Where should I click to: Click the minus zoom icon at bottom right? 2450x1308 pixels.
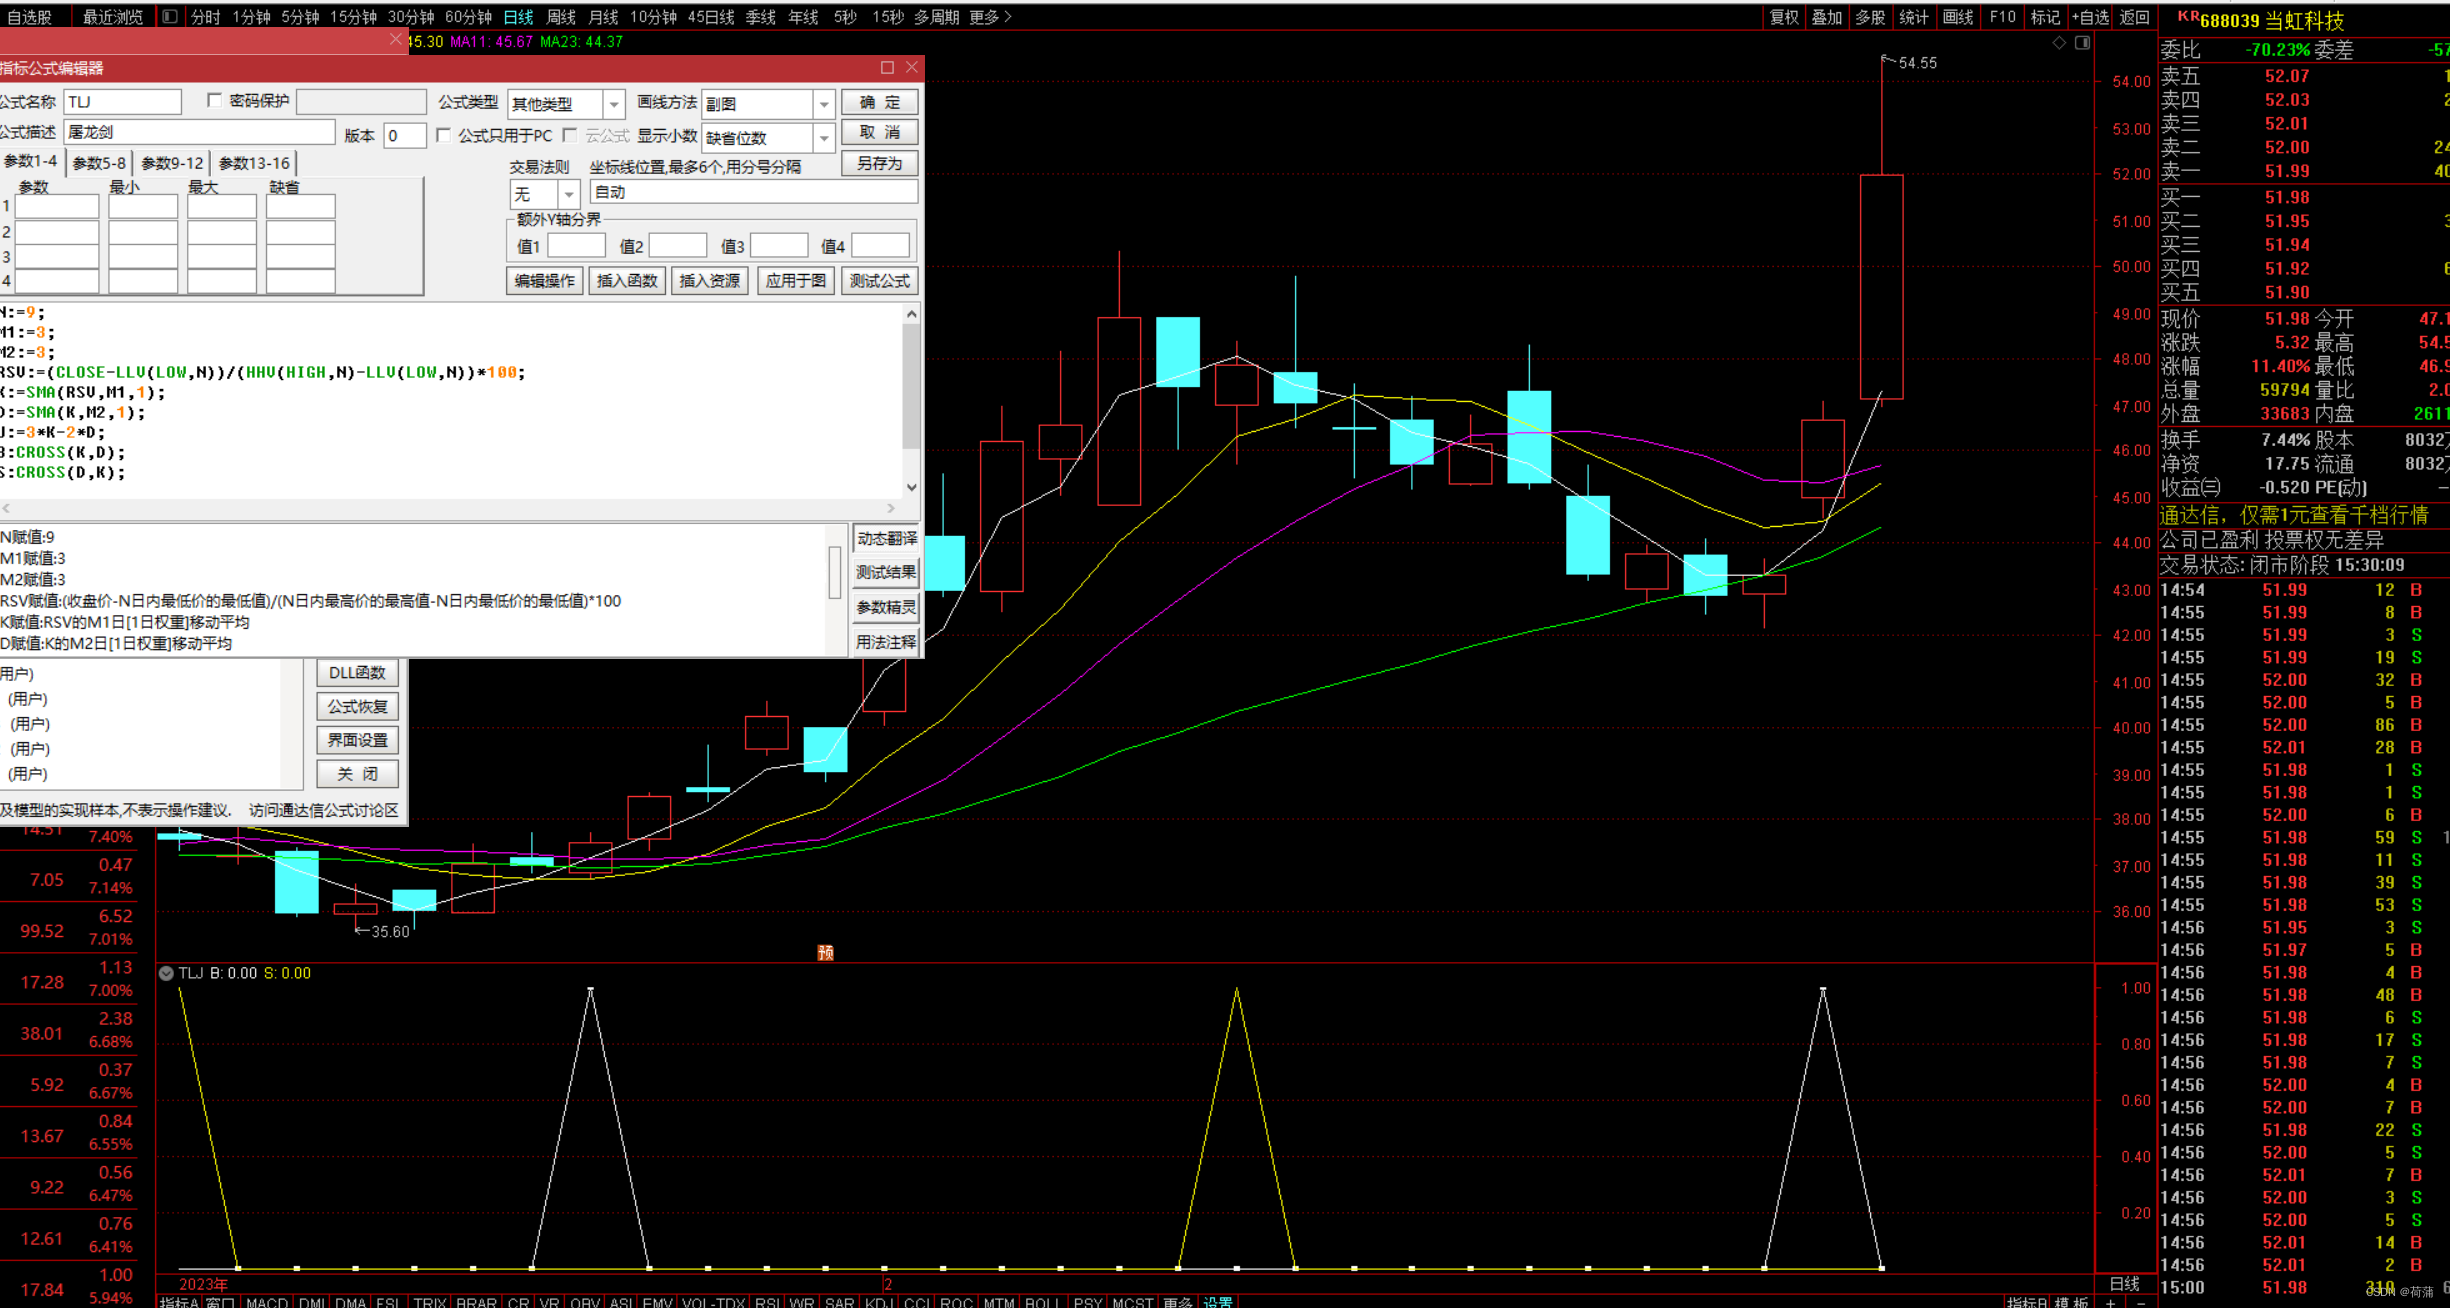(2141, 1302)
